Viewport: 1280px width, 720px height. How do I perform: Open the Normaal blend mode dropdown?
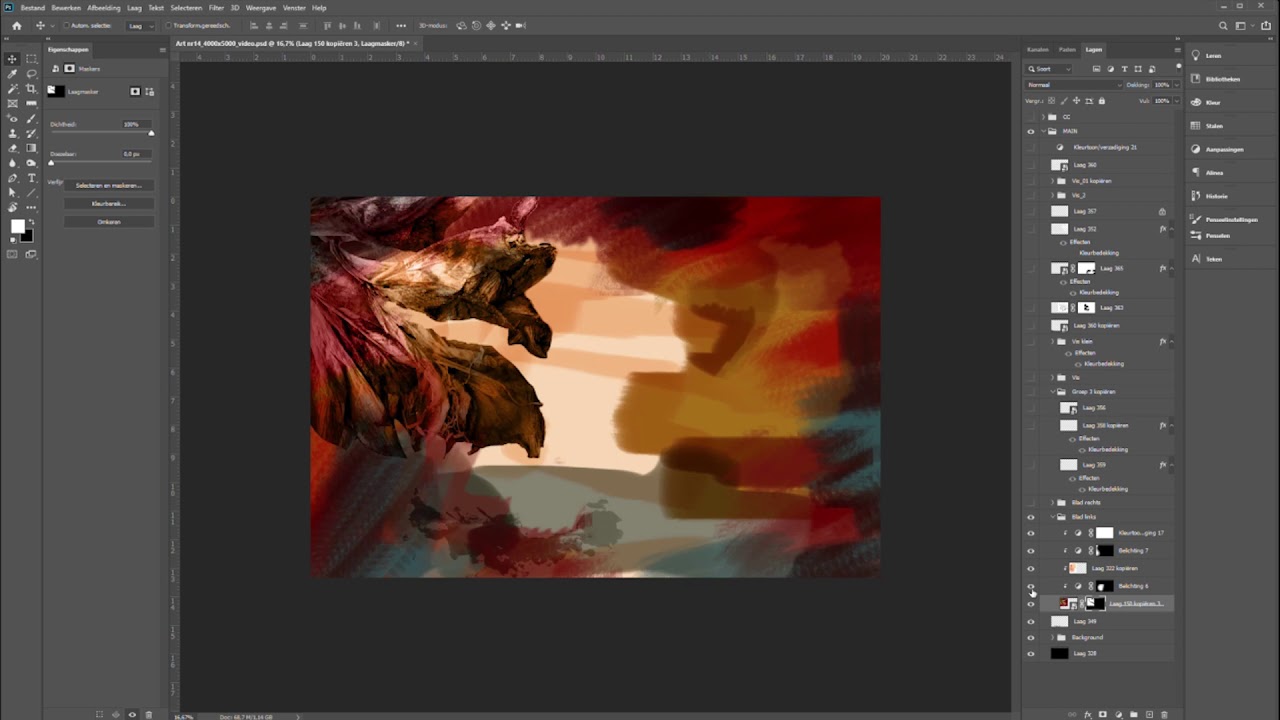[x=1073, y=85]
